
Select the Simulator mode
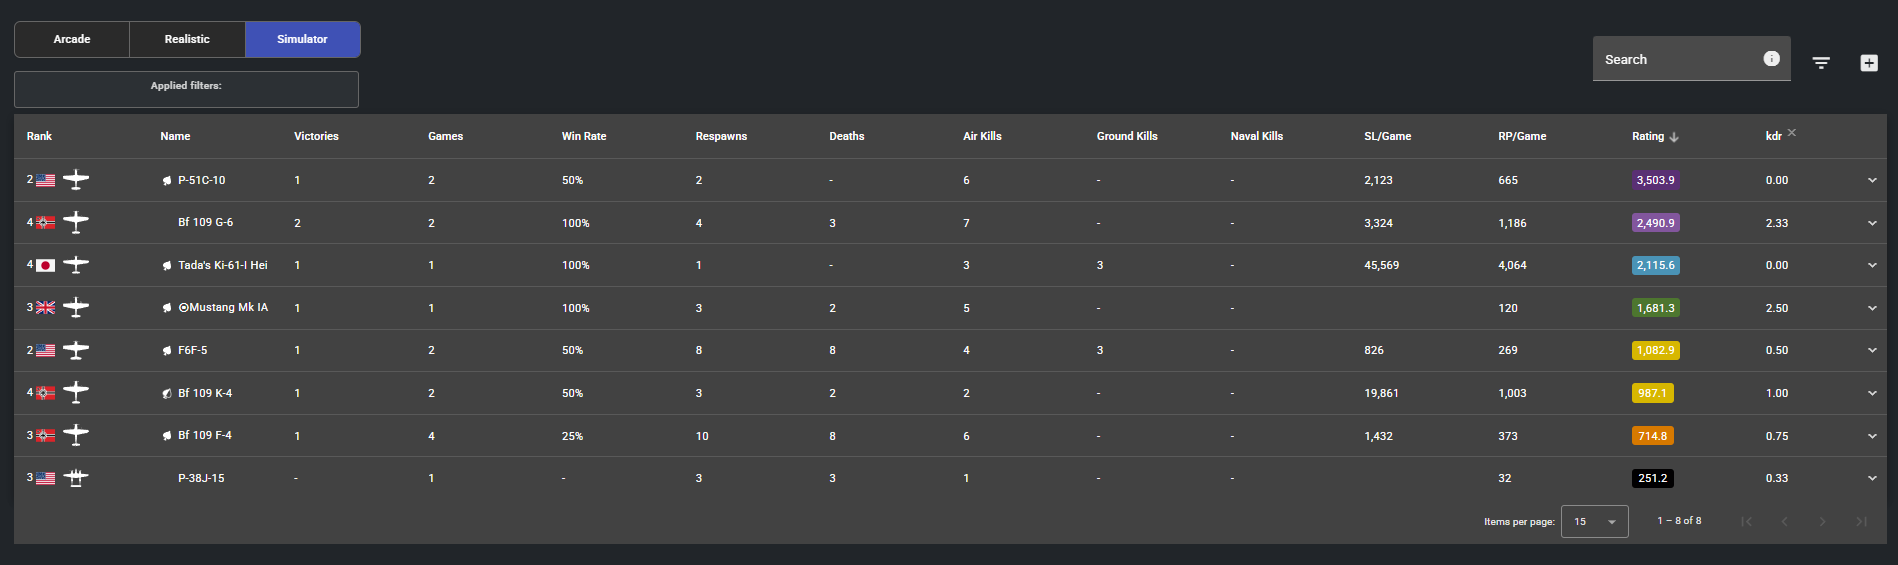[x=302, y=39]
